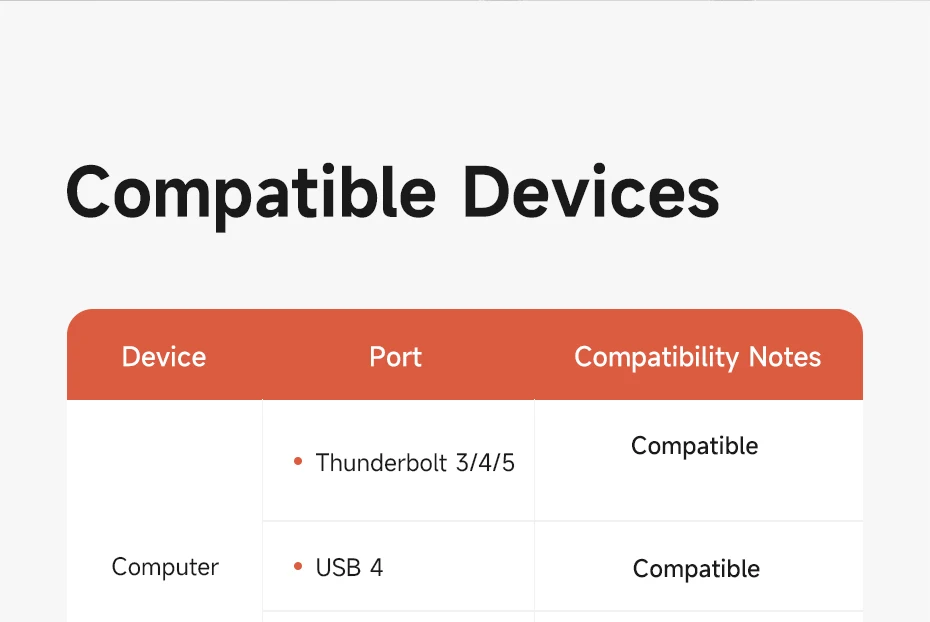Click the 3/4/5 version text
The height and width of the screenshot is (622, 930).
point(485,462)
